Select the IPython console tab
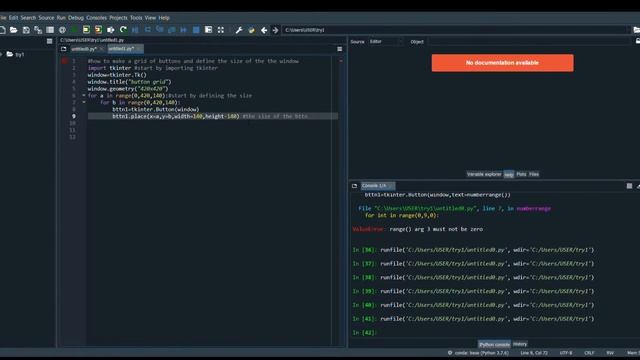 tap(494, 344)
